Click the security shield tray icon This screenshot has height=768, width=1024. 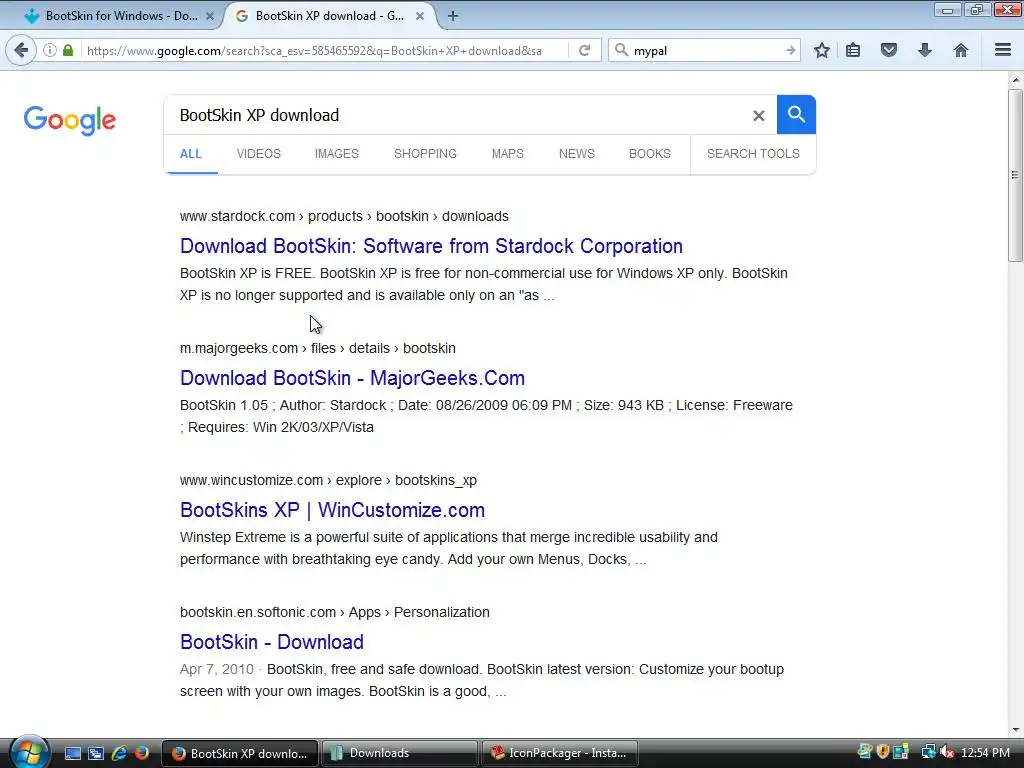click(882, 752)
